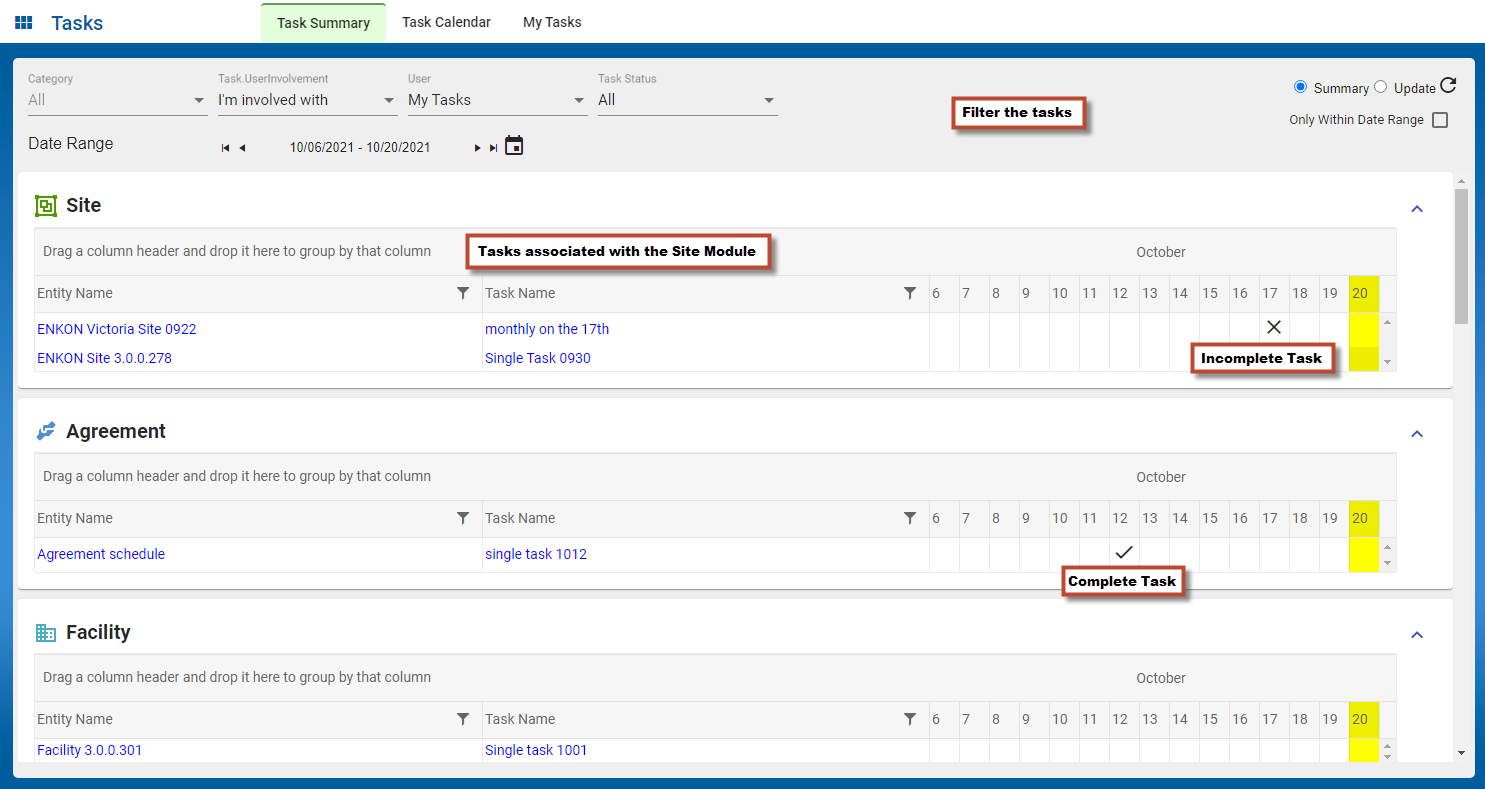Click the refresh icon beside Update
Screen dimensions: 1485x789
tap(1447, 86)
